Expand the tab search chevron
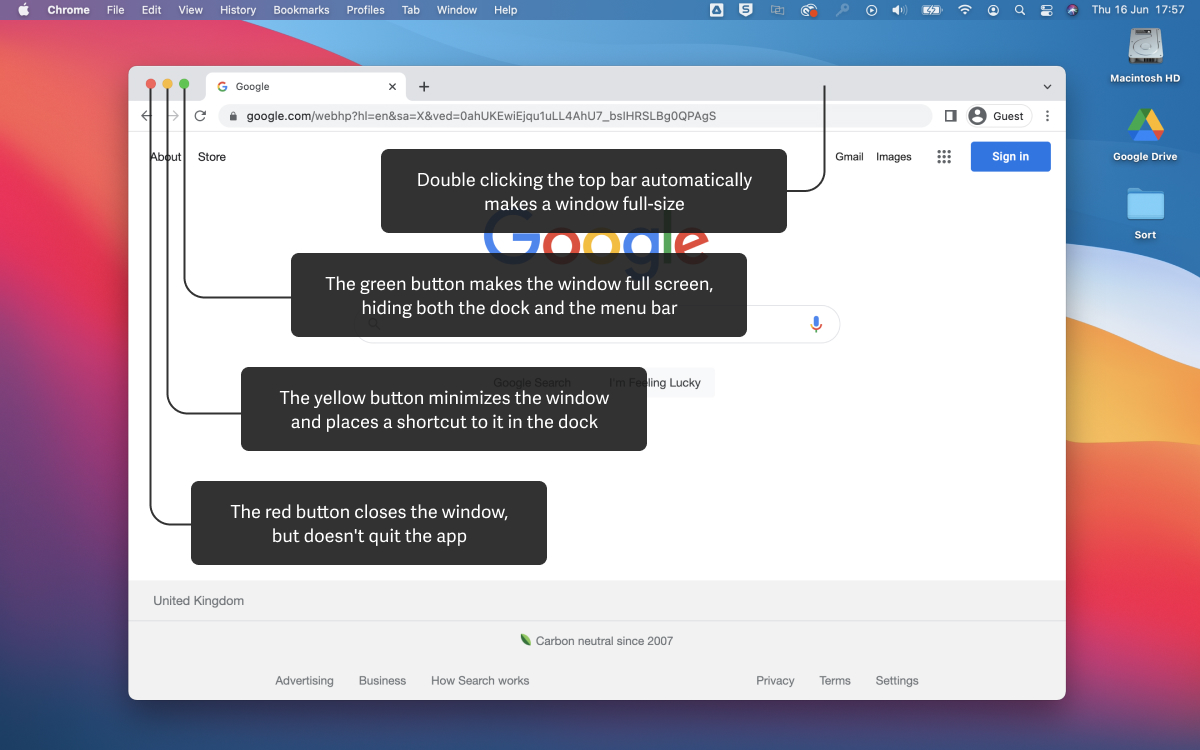The width and height of the screenshot is (1200, 750). pyautogui.click(x=1047, y=87)
